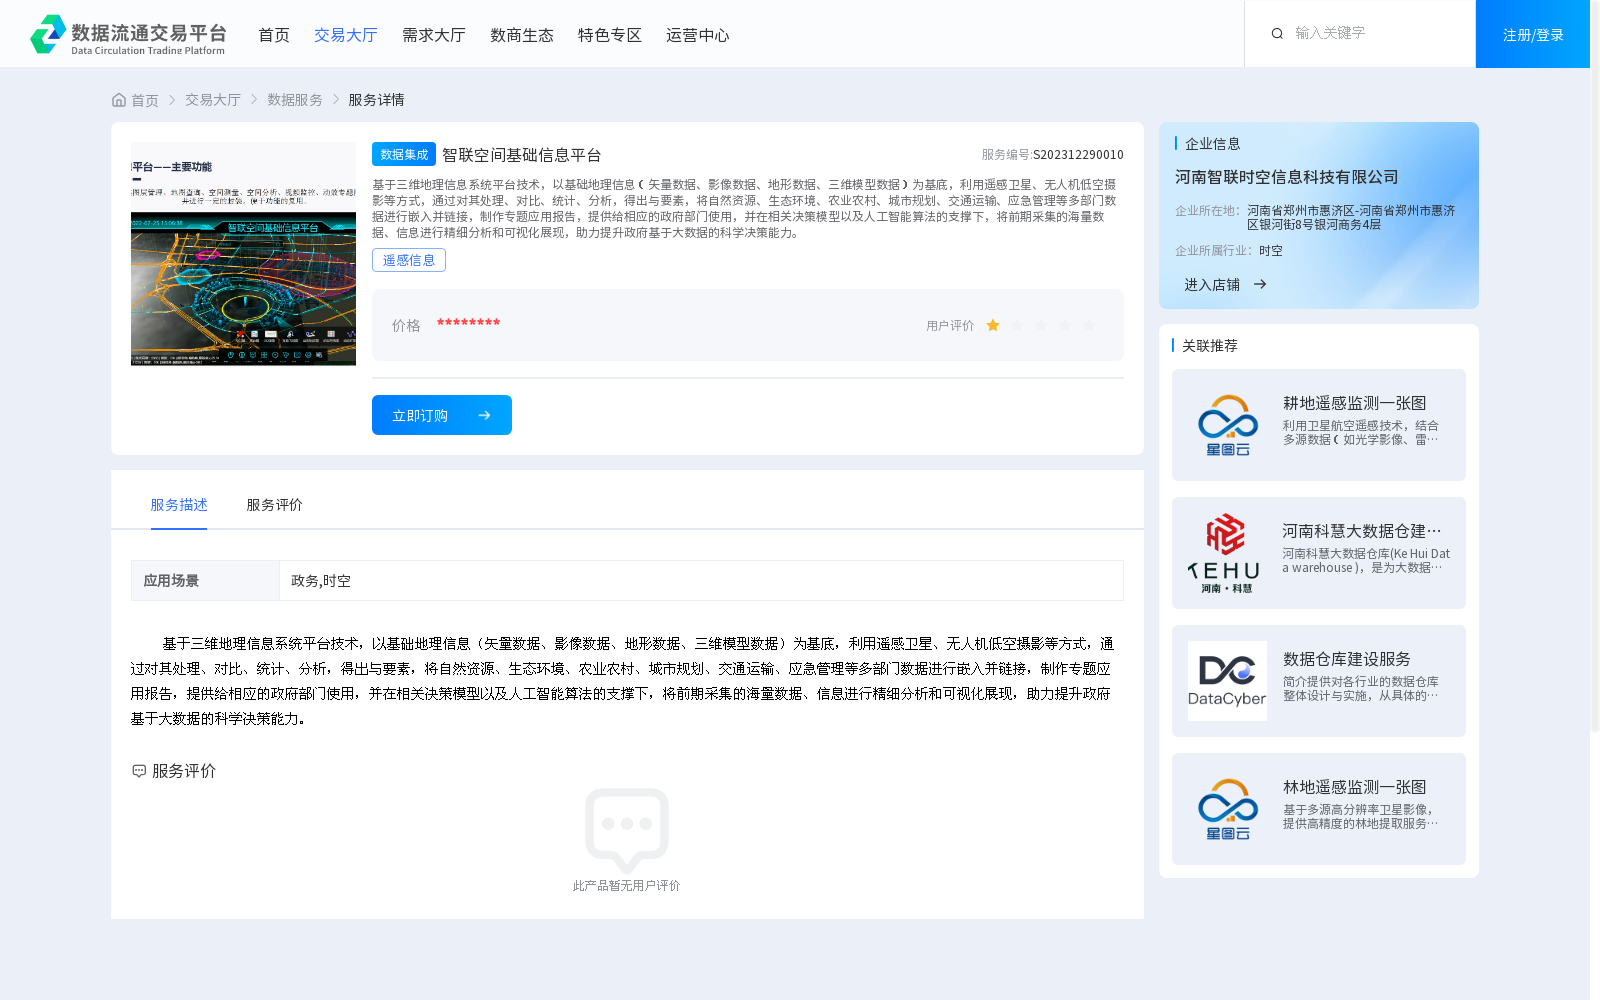Go to 首页 in breadcrumb
This screenshot has width=1600, height=1000.
pyautogui.click(x=145, y=100)
